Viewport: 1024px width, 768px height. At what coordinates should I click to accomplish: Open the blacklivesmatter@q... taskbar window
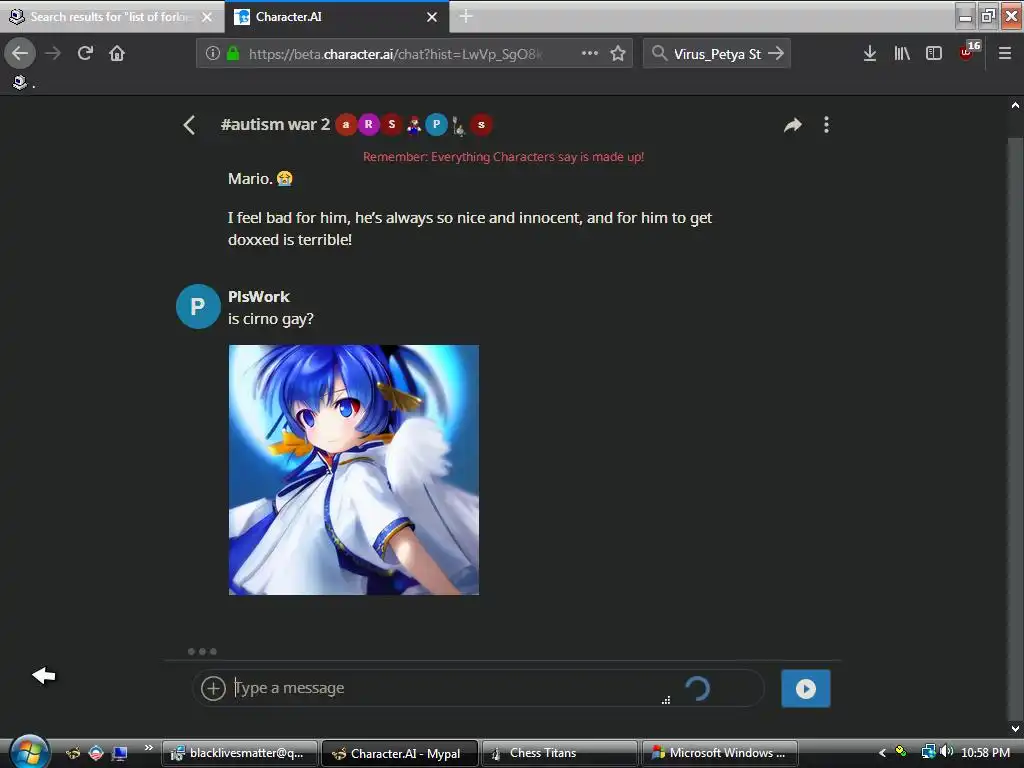coord(240,753)
